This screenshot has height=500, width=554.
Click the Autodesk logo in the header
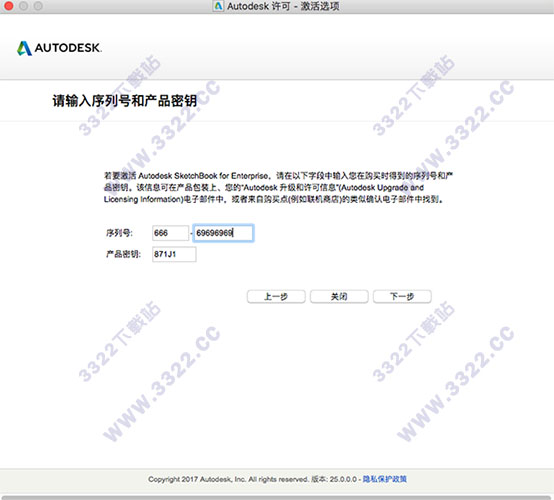click(59, 48)
